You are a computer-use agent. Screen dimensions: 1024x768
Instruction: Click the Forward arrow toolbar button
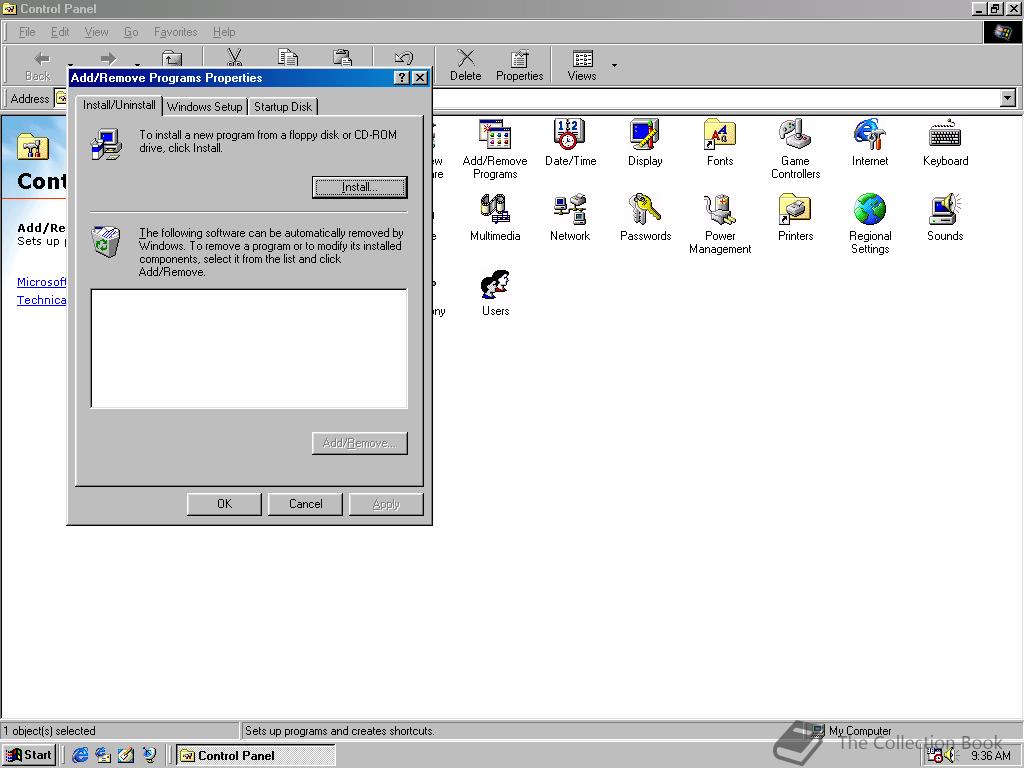(108, 57)
